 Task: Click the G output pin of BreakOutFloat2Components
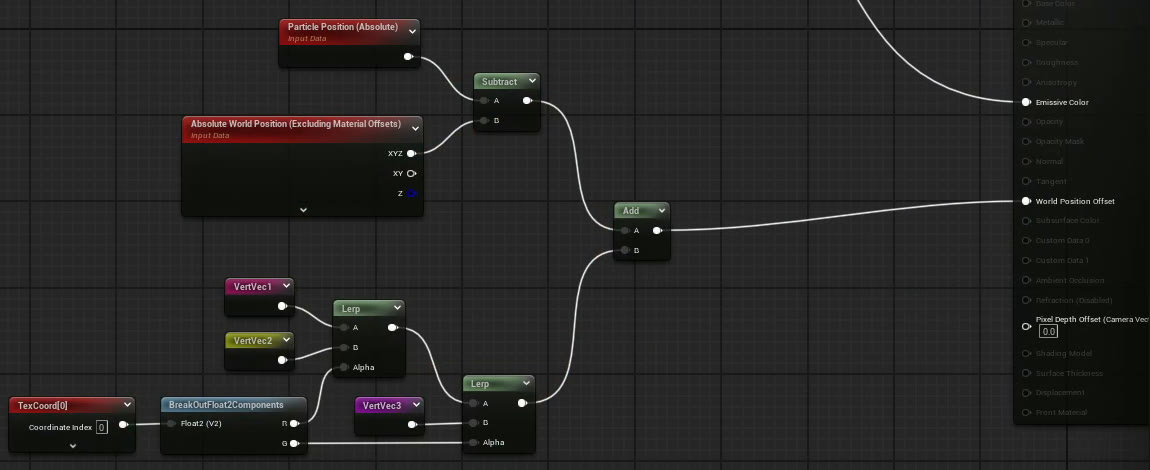click(294, 443)
